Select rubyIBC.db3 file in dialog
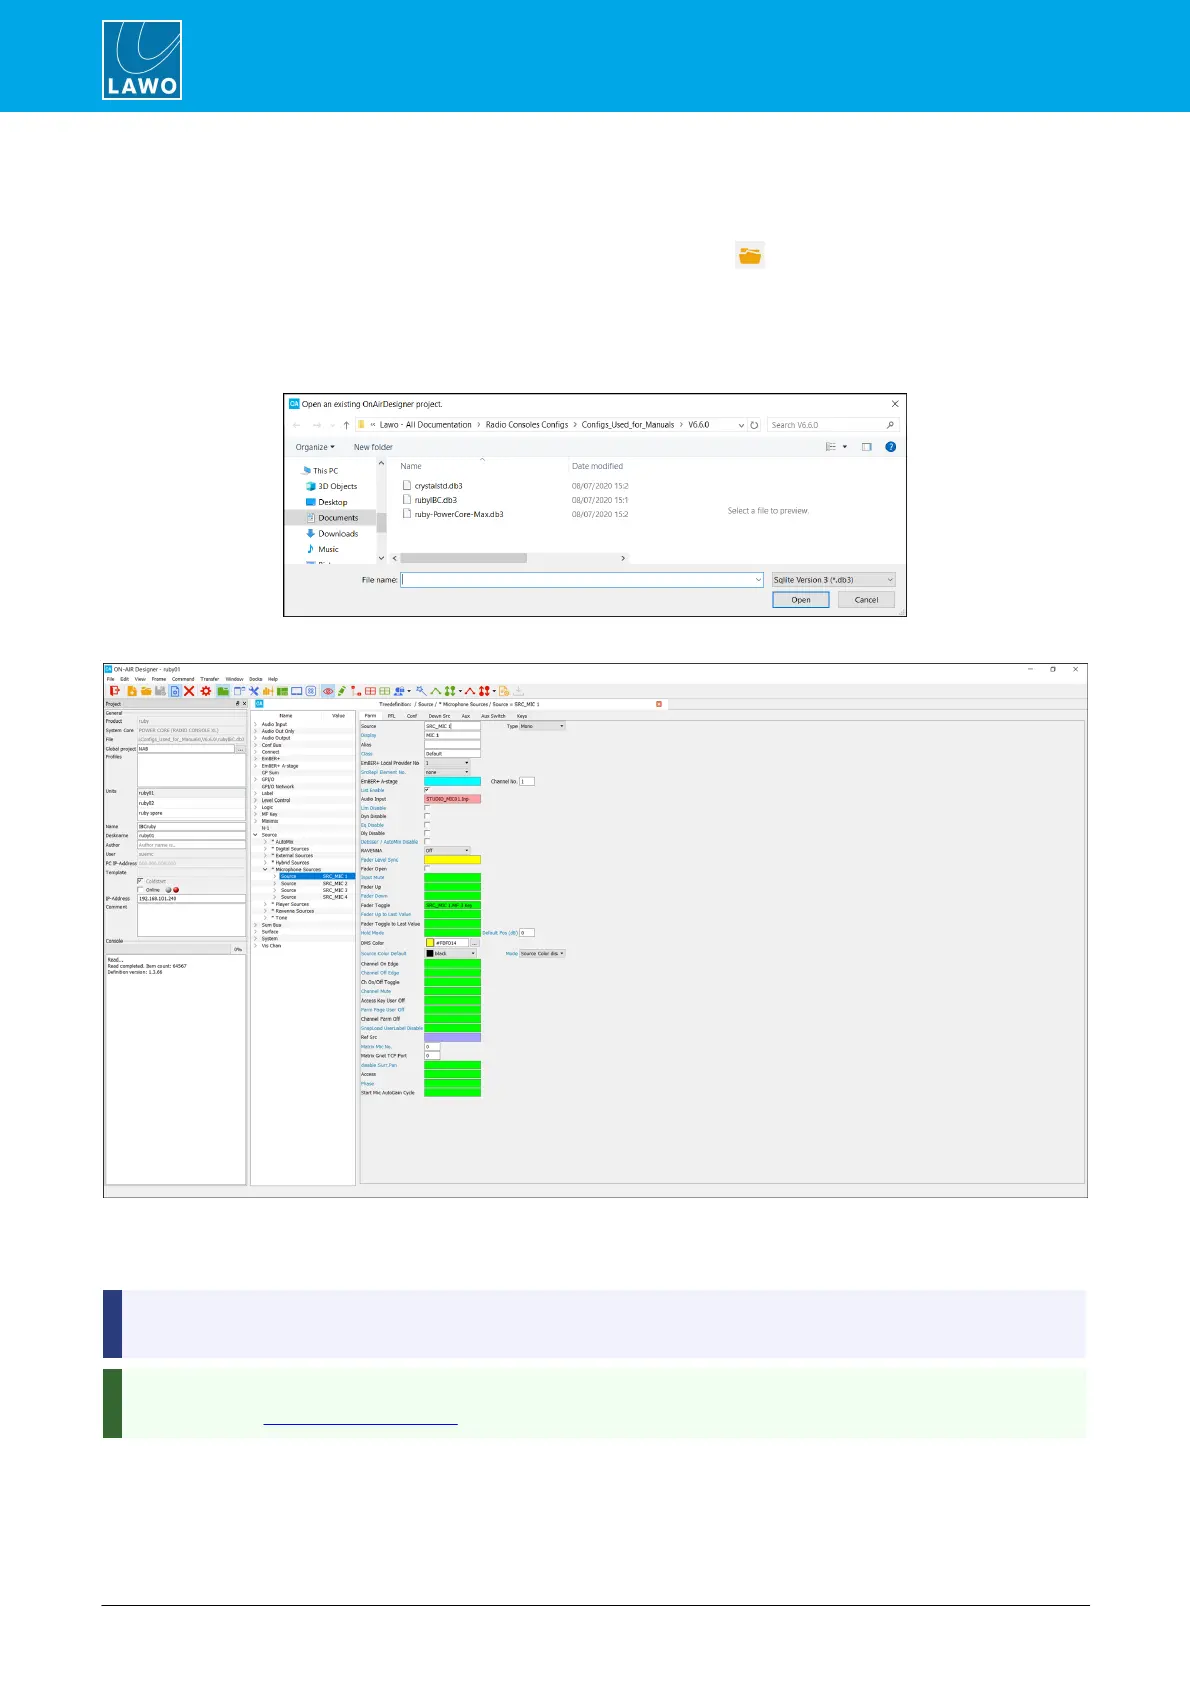 [436, 500]
